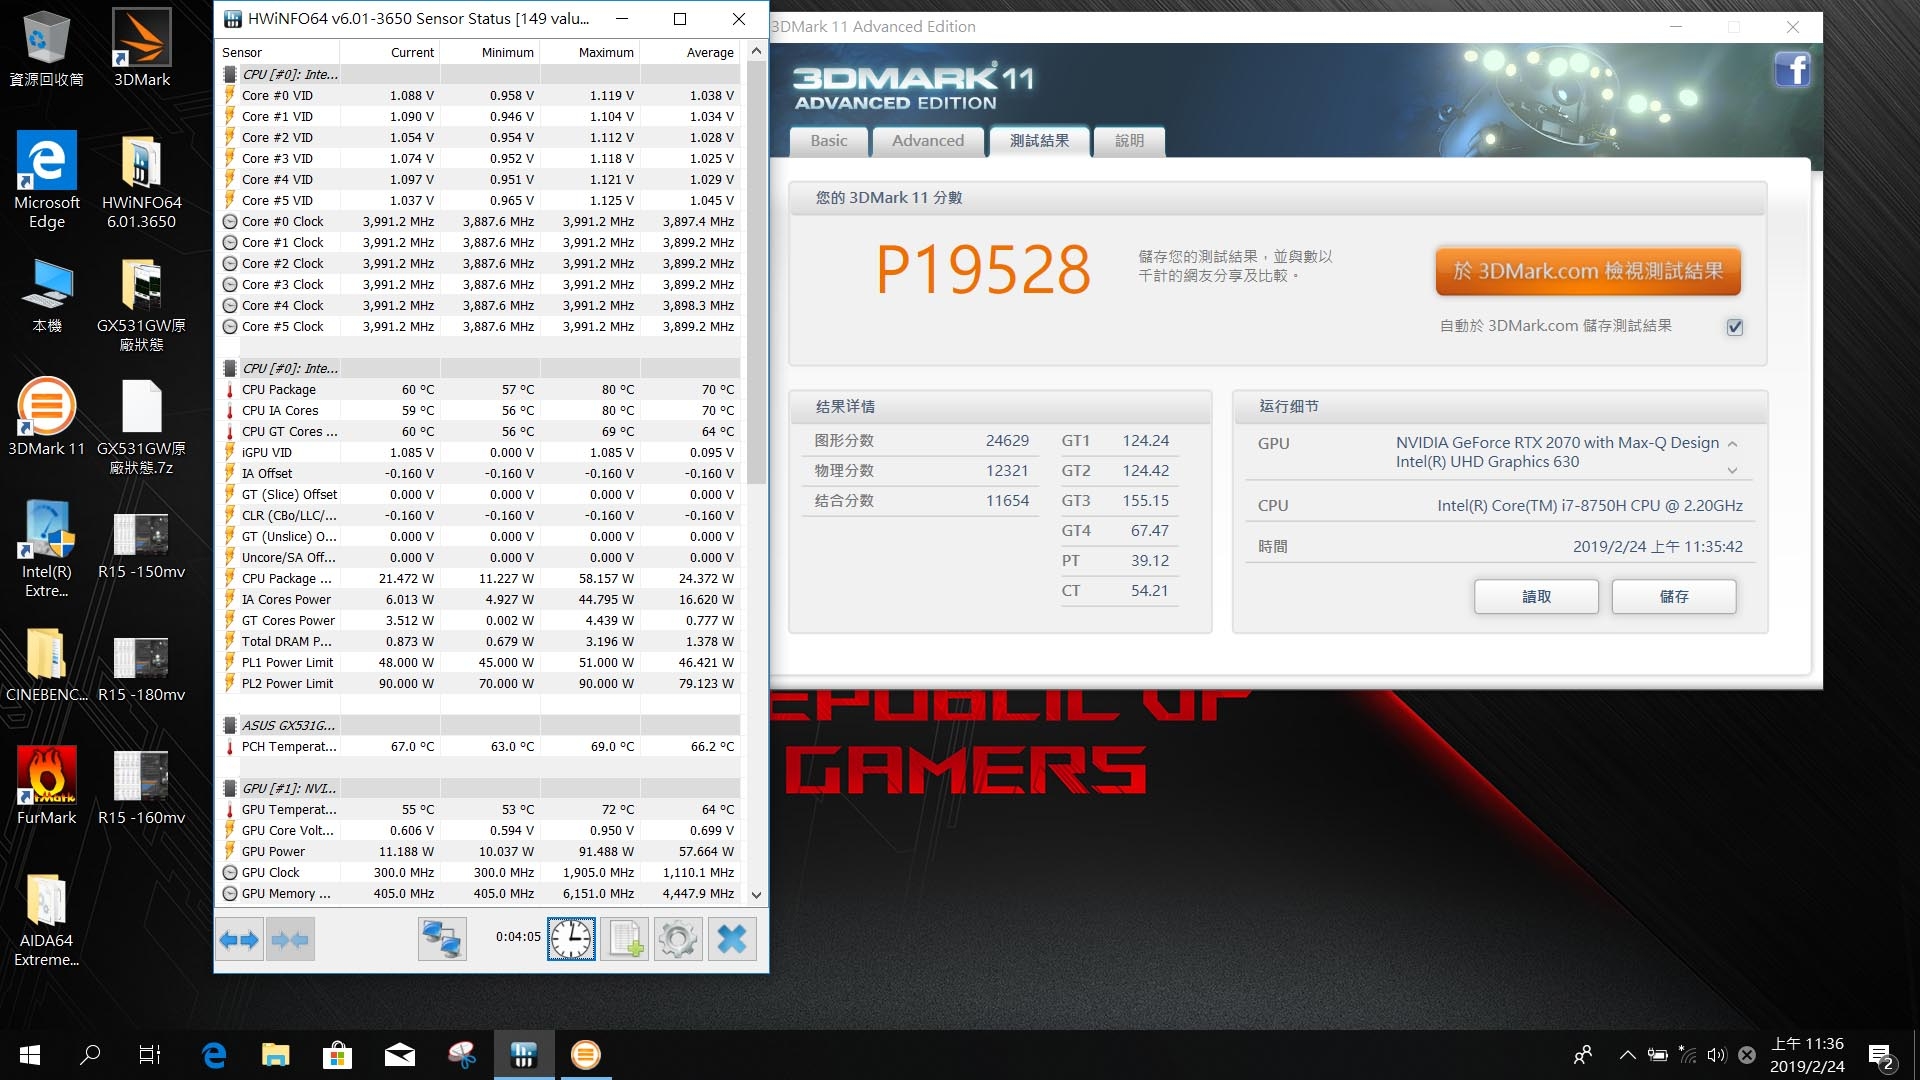Select the GPU Power sensor row
The image size is (1920, 1080).
[x=479, y=851]
